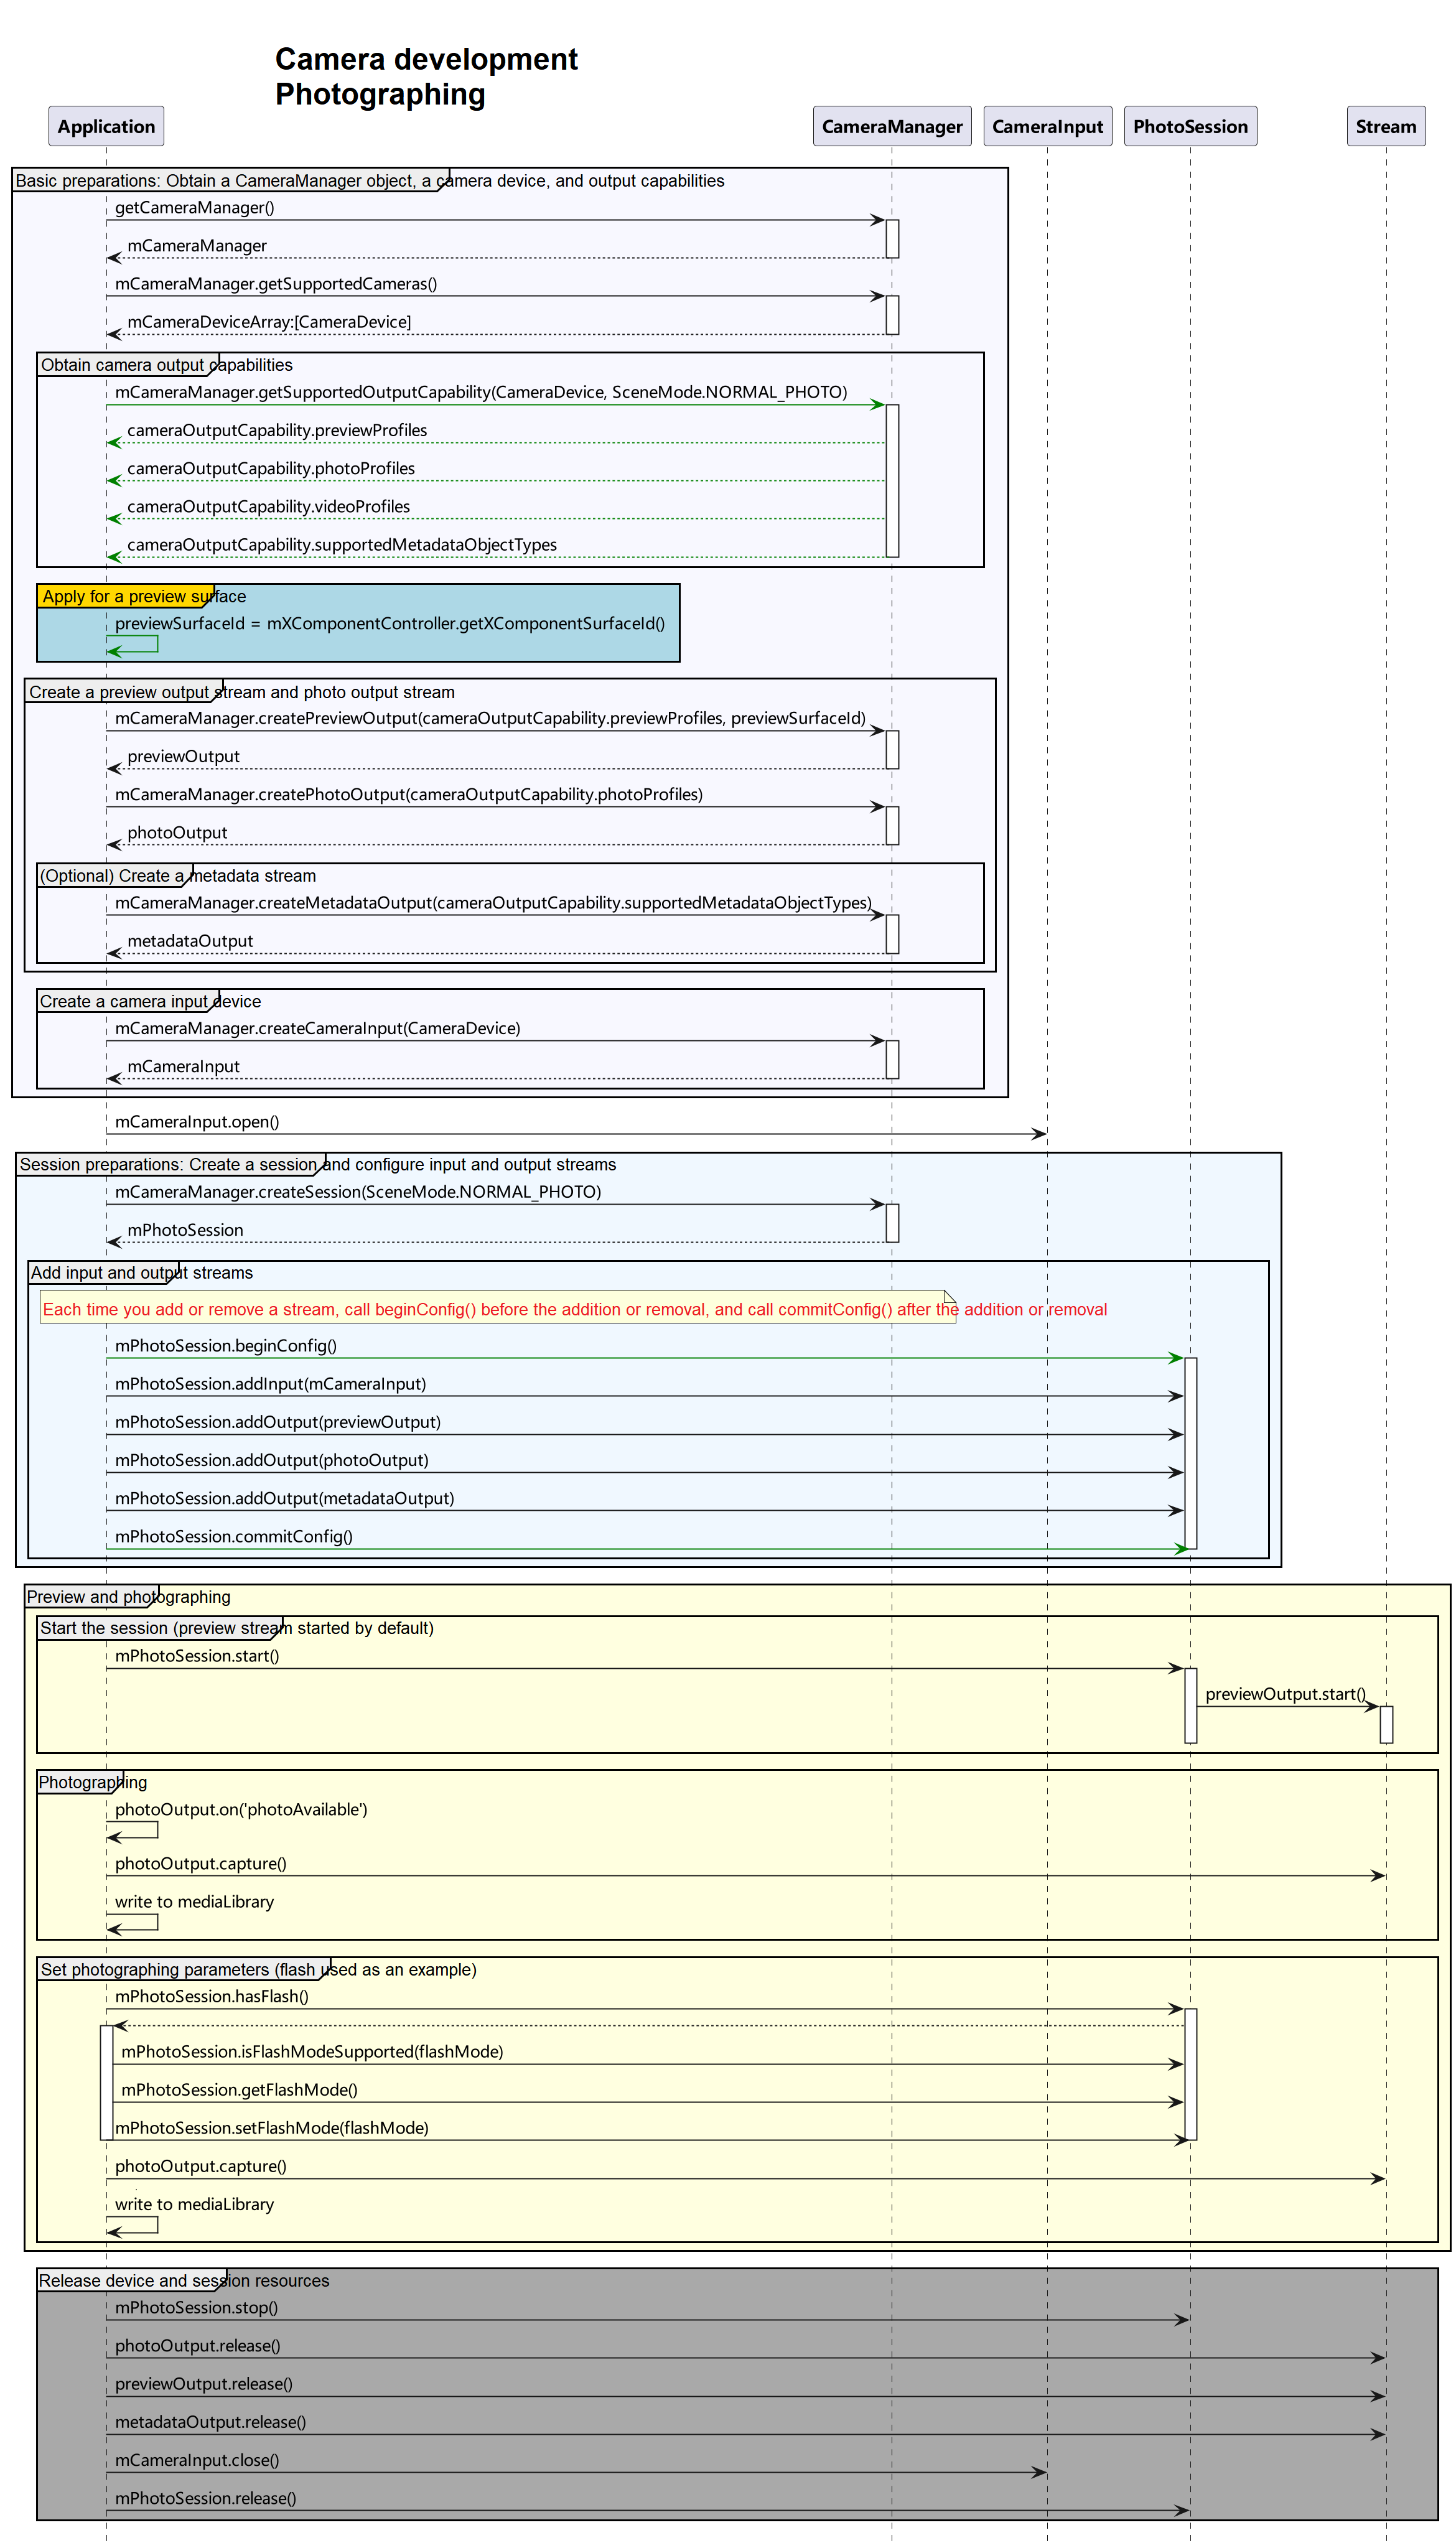Select the Release device and session resources label
The width and height of the screenshot is (1456, 2548).
[184, 2280]
